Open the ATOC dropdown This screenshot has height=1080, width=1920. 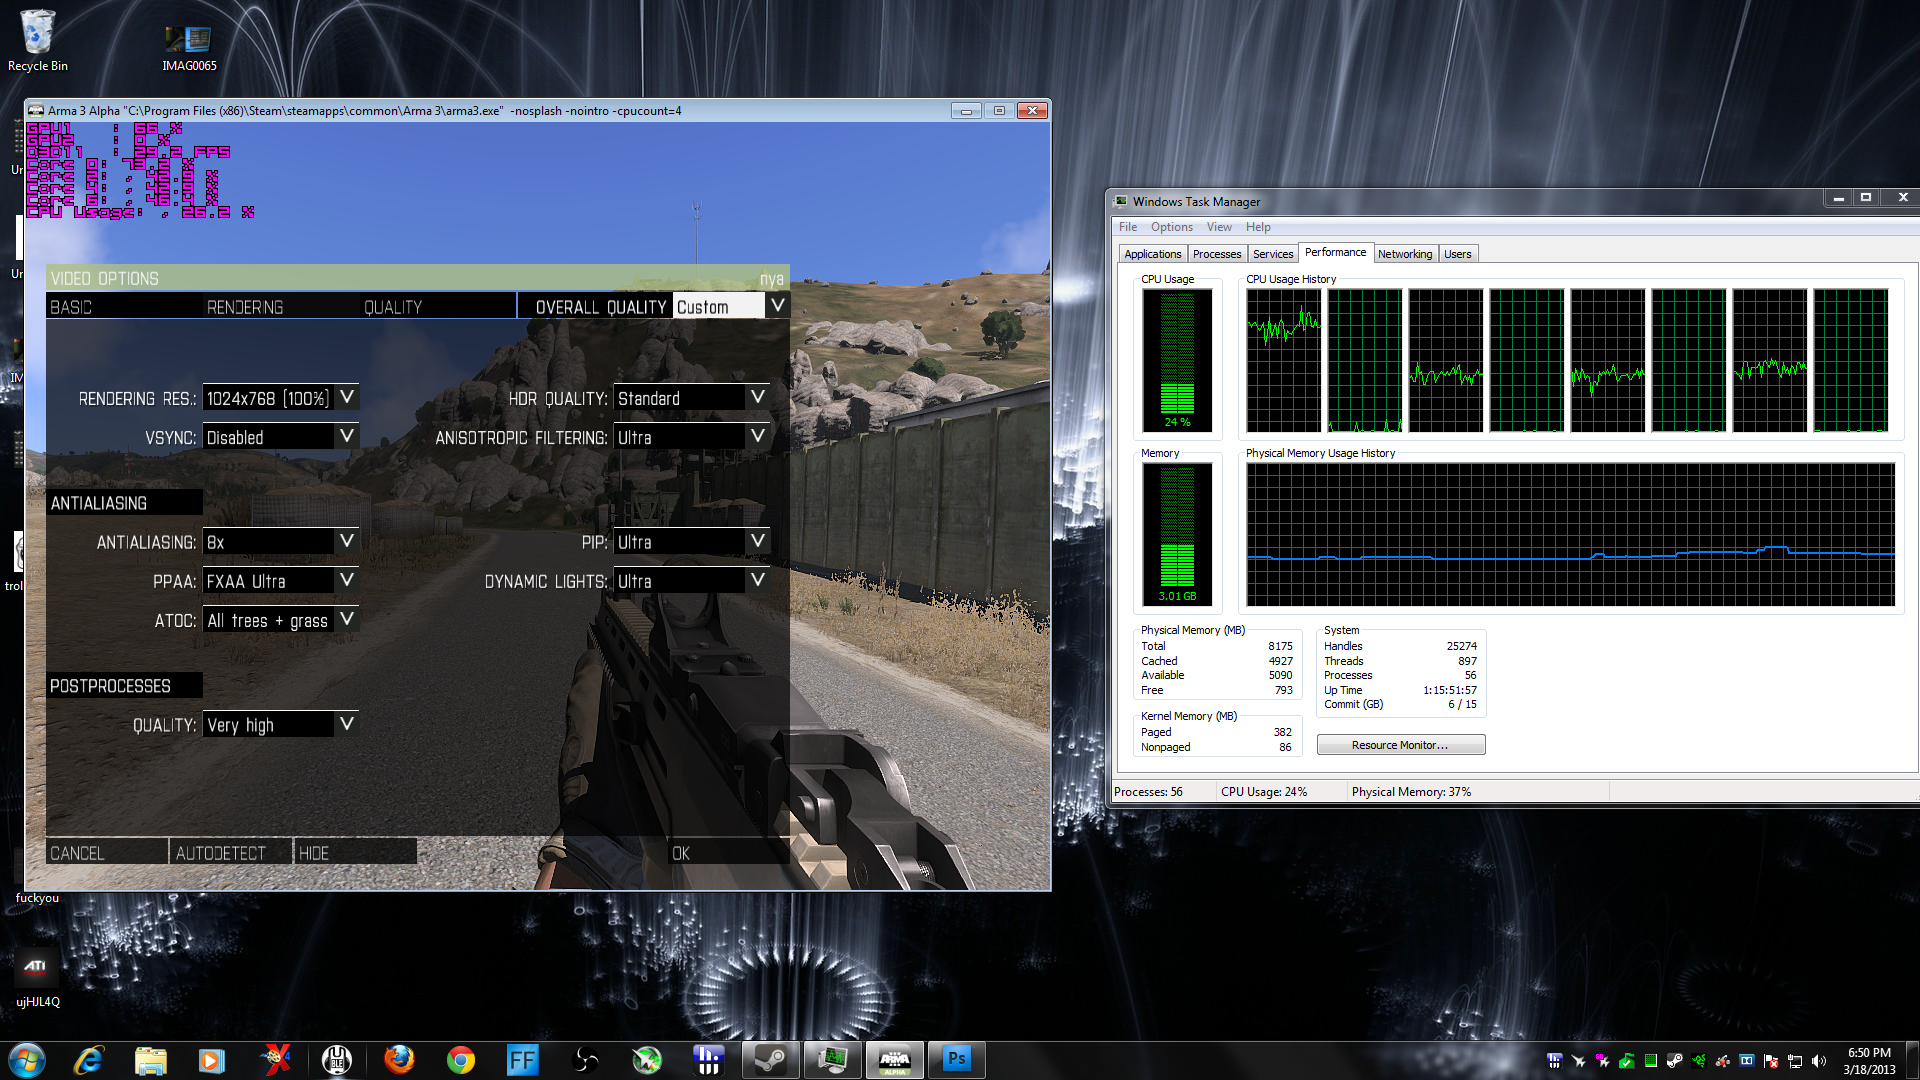pyautogui.click(x=347, y=620)
